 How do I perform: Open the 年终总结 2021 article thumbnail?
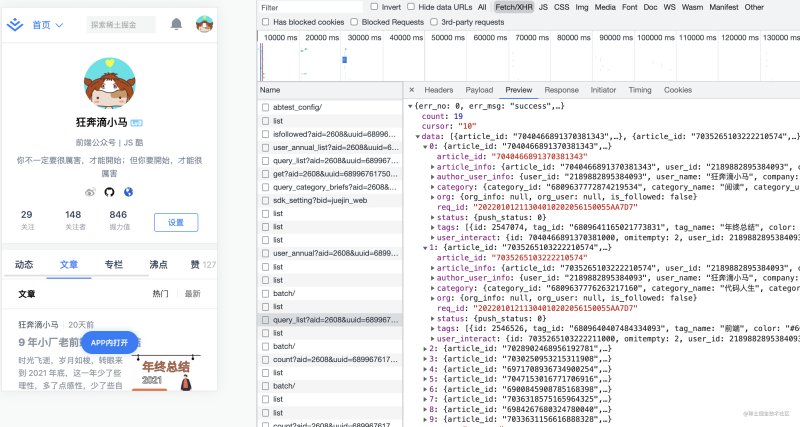tap(166, 373)
